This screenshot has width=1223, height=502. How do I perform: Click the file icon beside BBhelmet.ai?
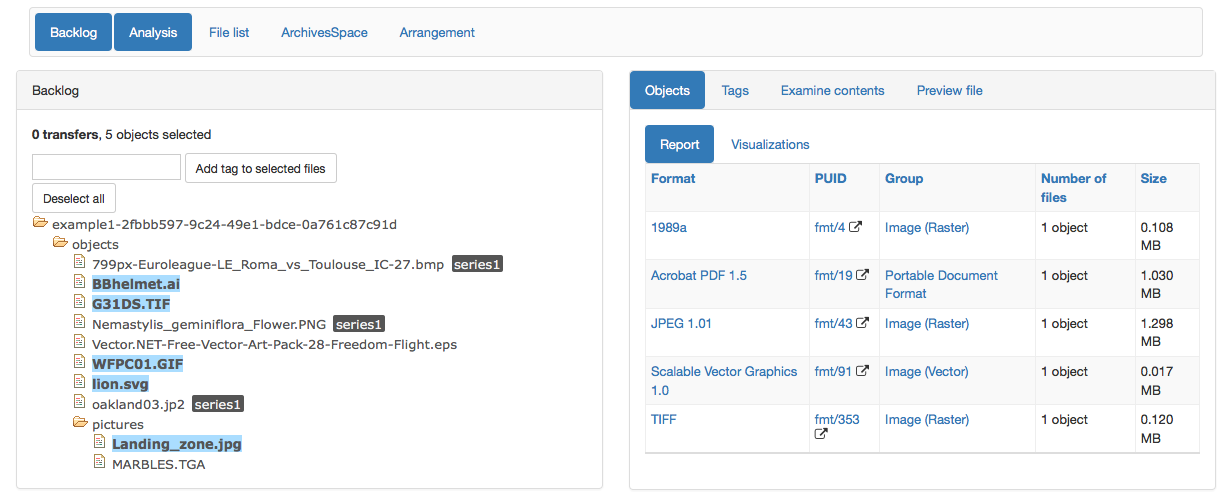(x=79, y=283)
